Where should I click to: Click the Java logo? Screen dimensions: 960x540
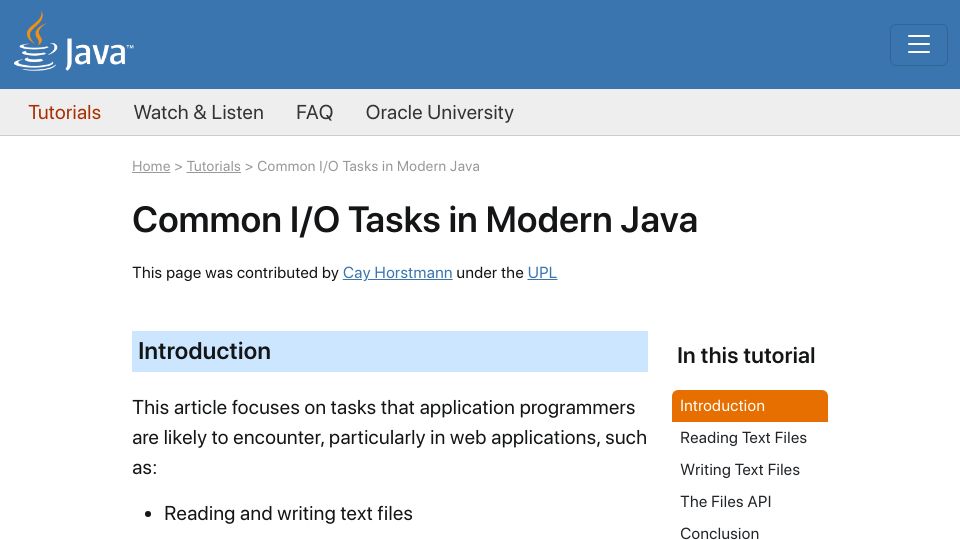coord(73,42)
